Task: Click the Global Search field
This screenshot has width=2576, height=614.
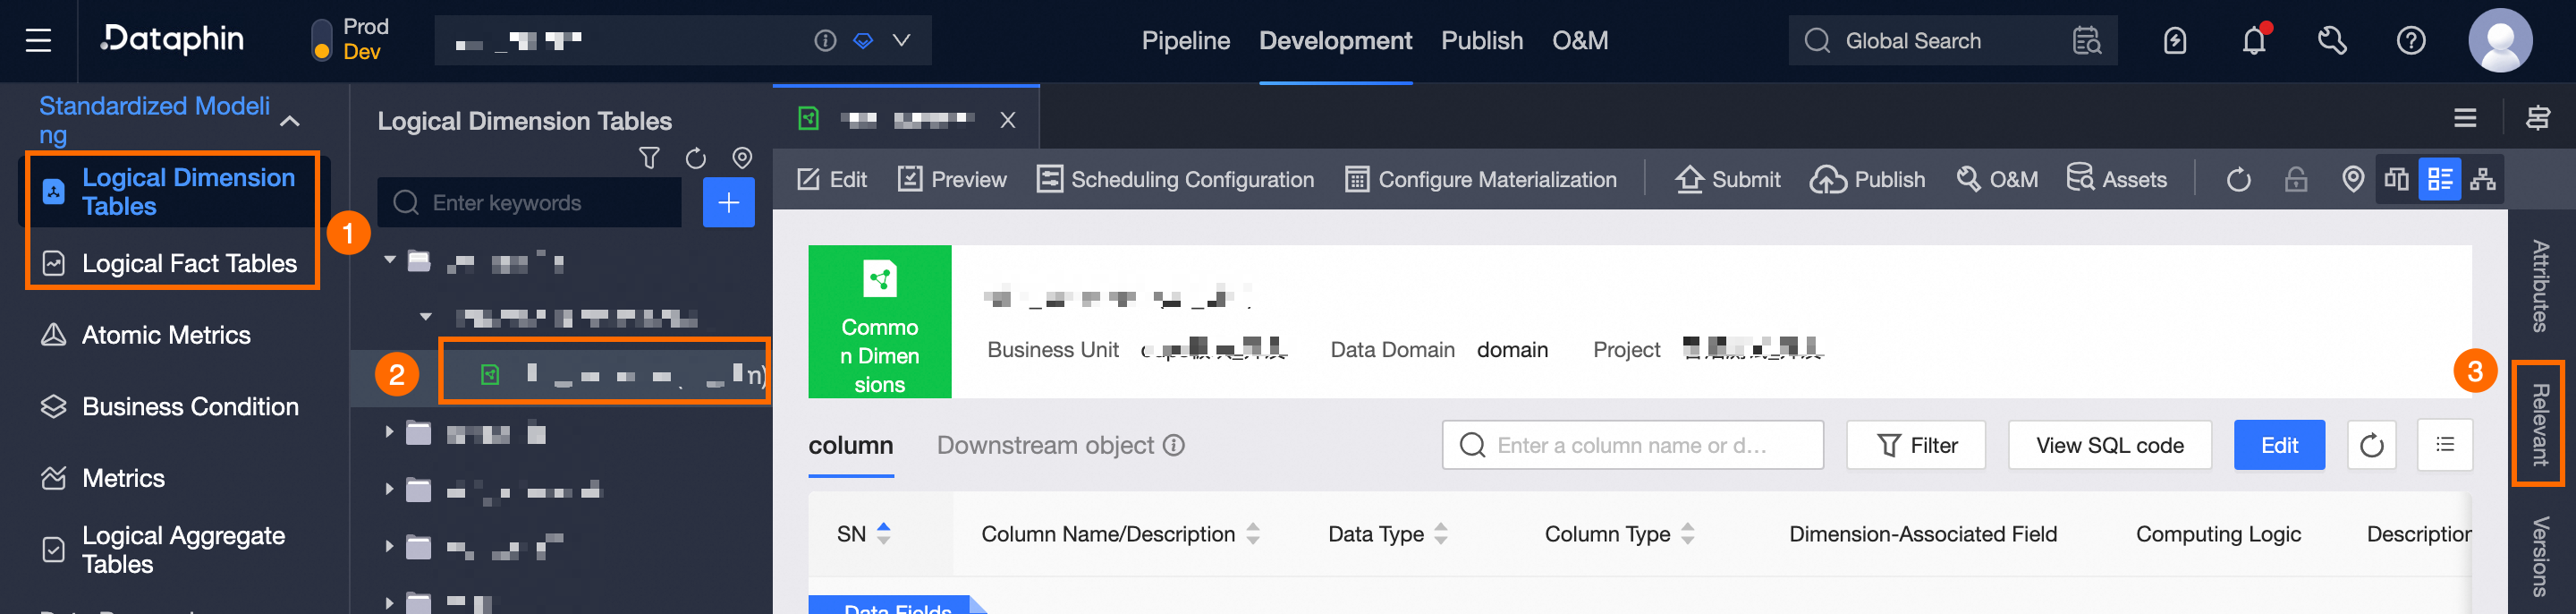Action: pyautogui.click(x=1912, y=41)
